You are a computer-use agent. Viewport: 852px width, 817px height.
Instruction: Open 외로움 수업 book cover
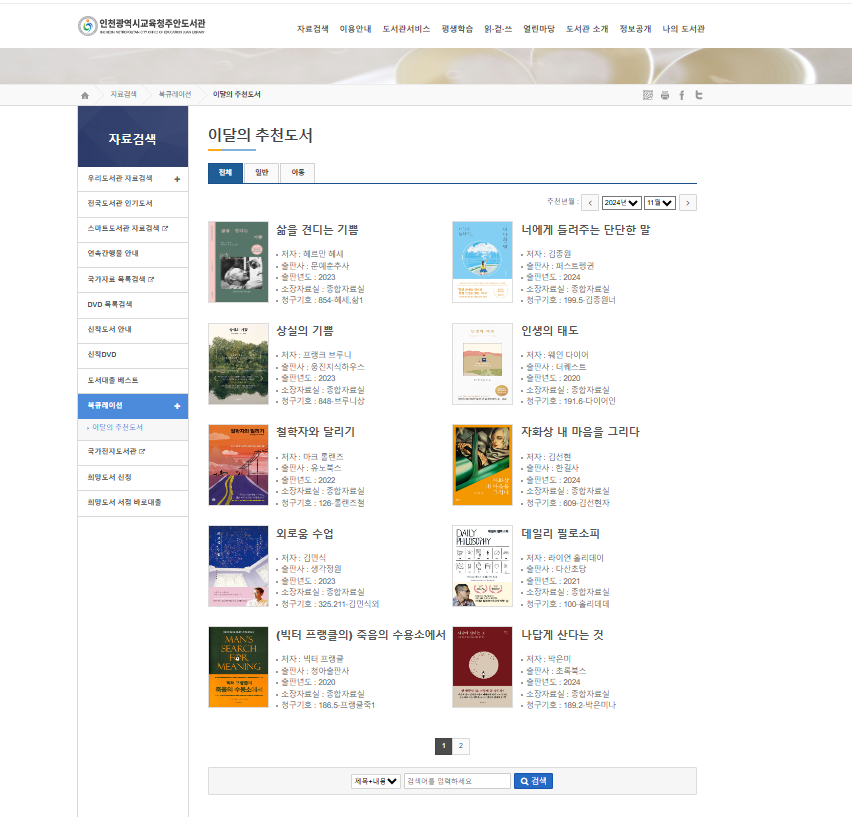click(238, 566)
